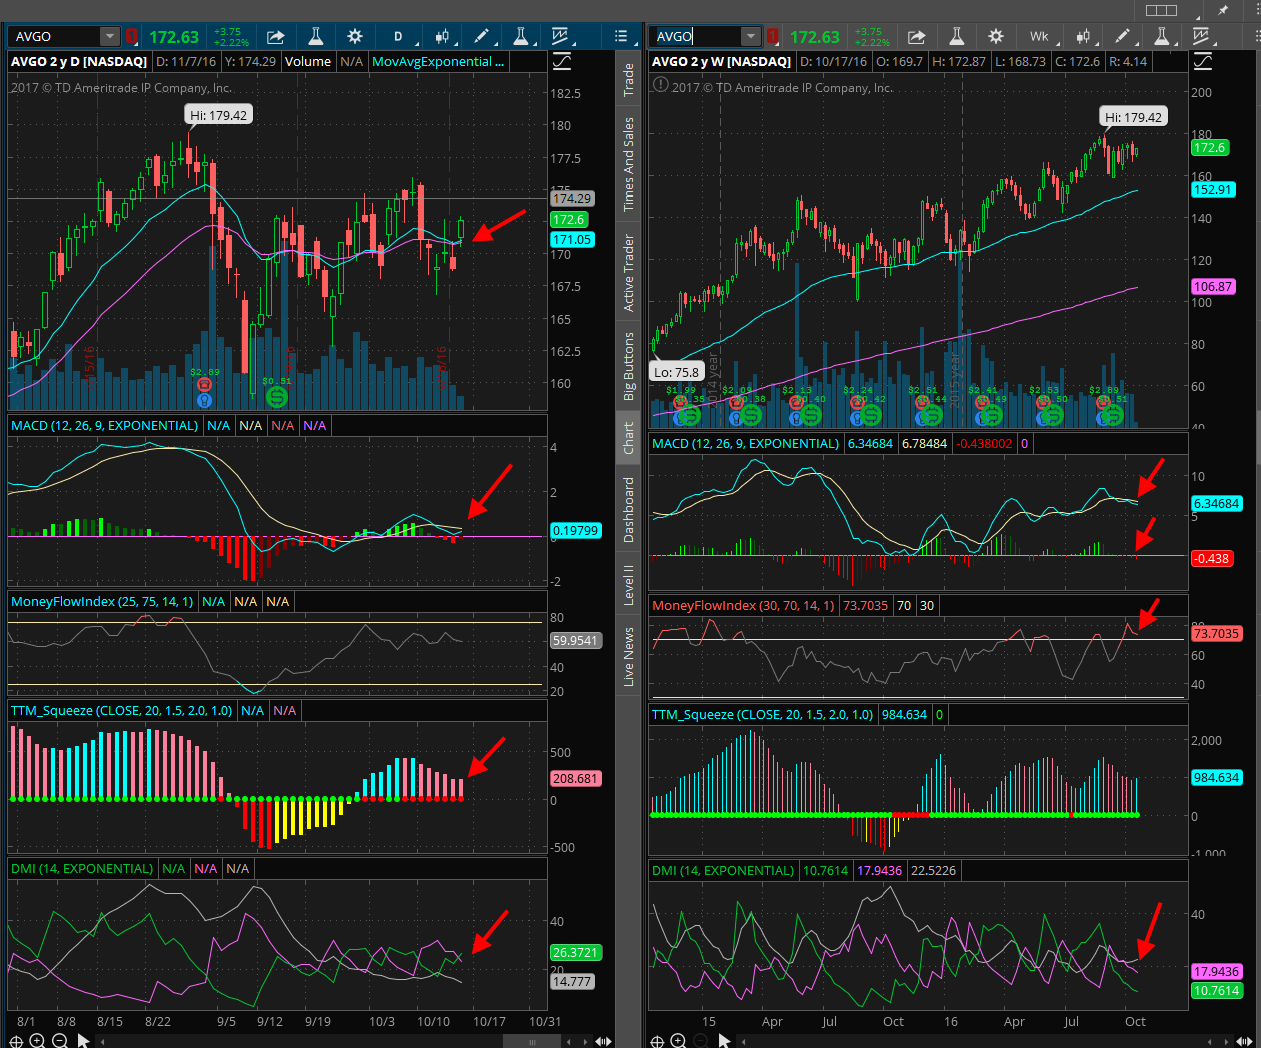
Task: Open chart settings gear on right chart
Action: pos(996,37)
